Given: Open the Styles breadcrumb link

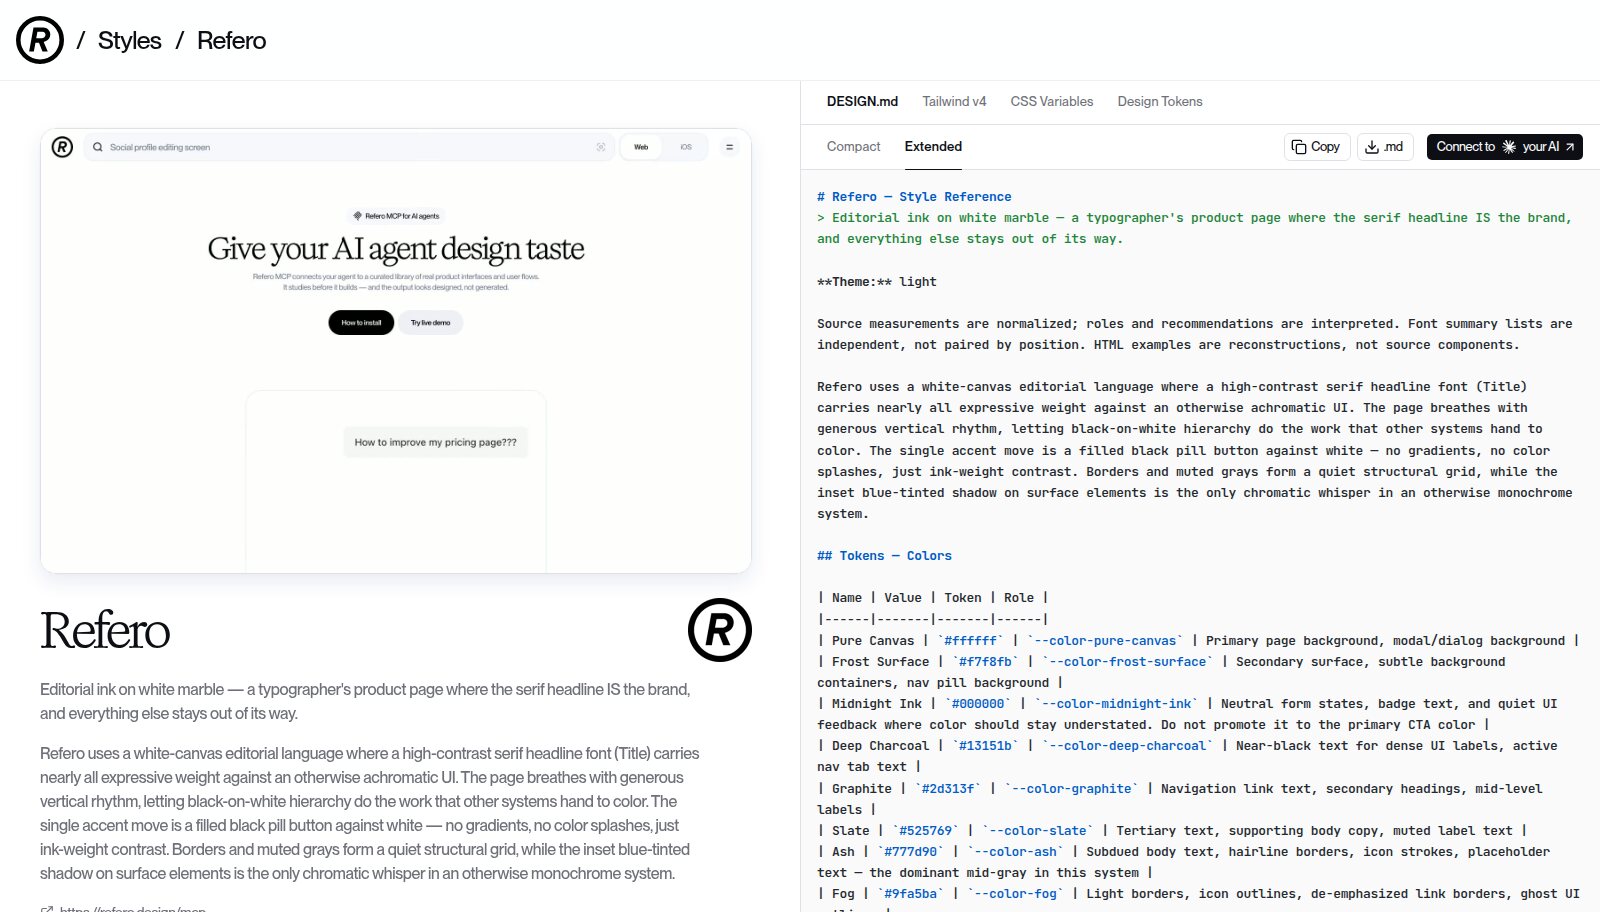Looking at the screenshot, I should pos(129,41).
